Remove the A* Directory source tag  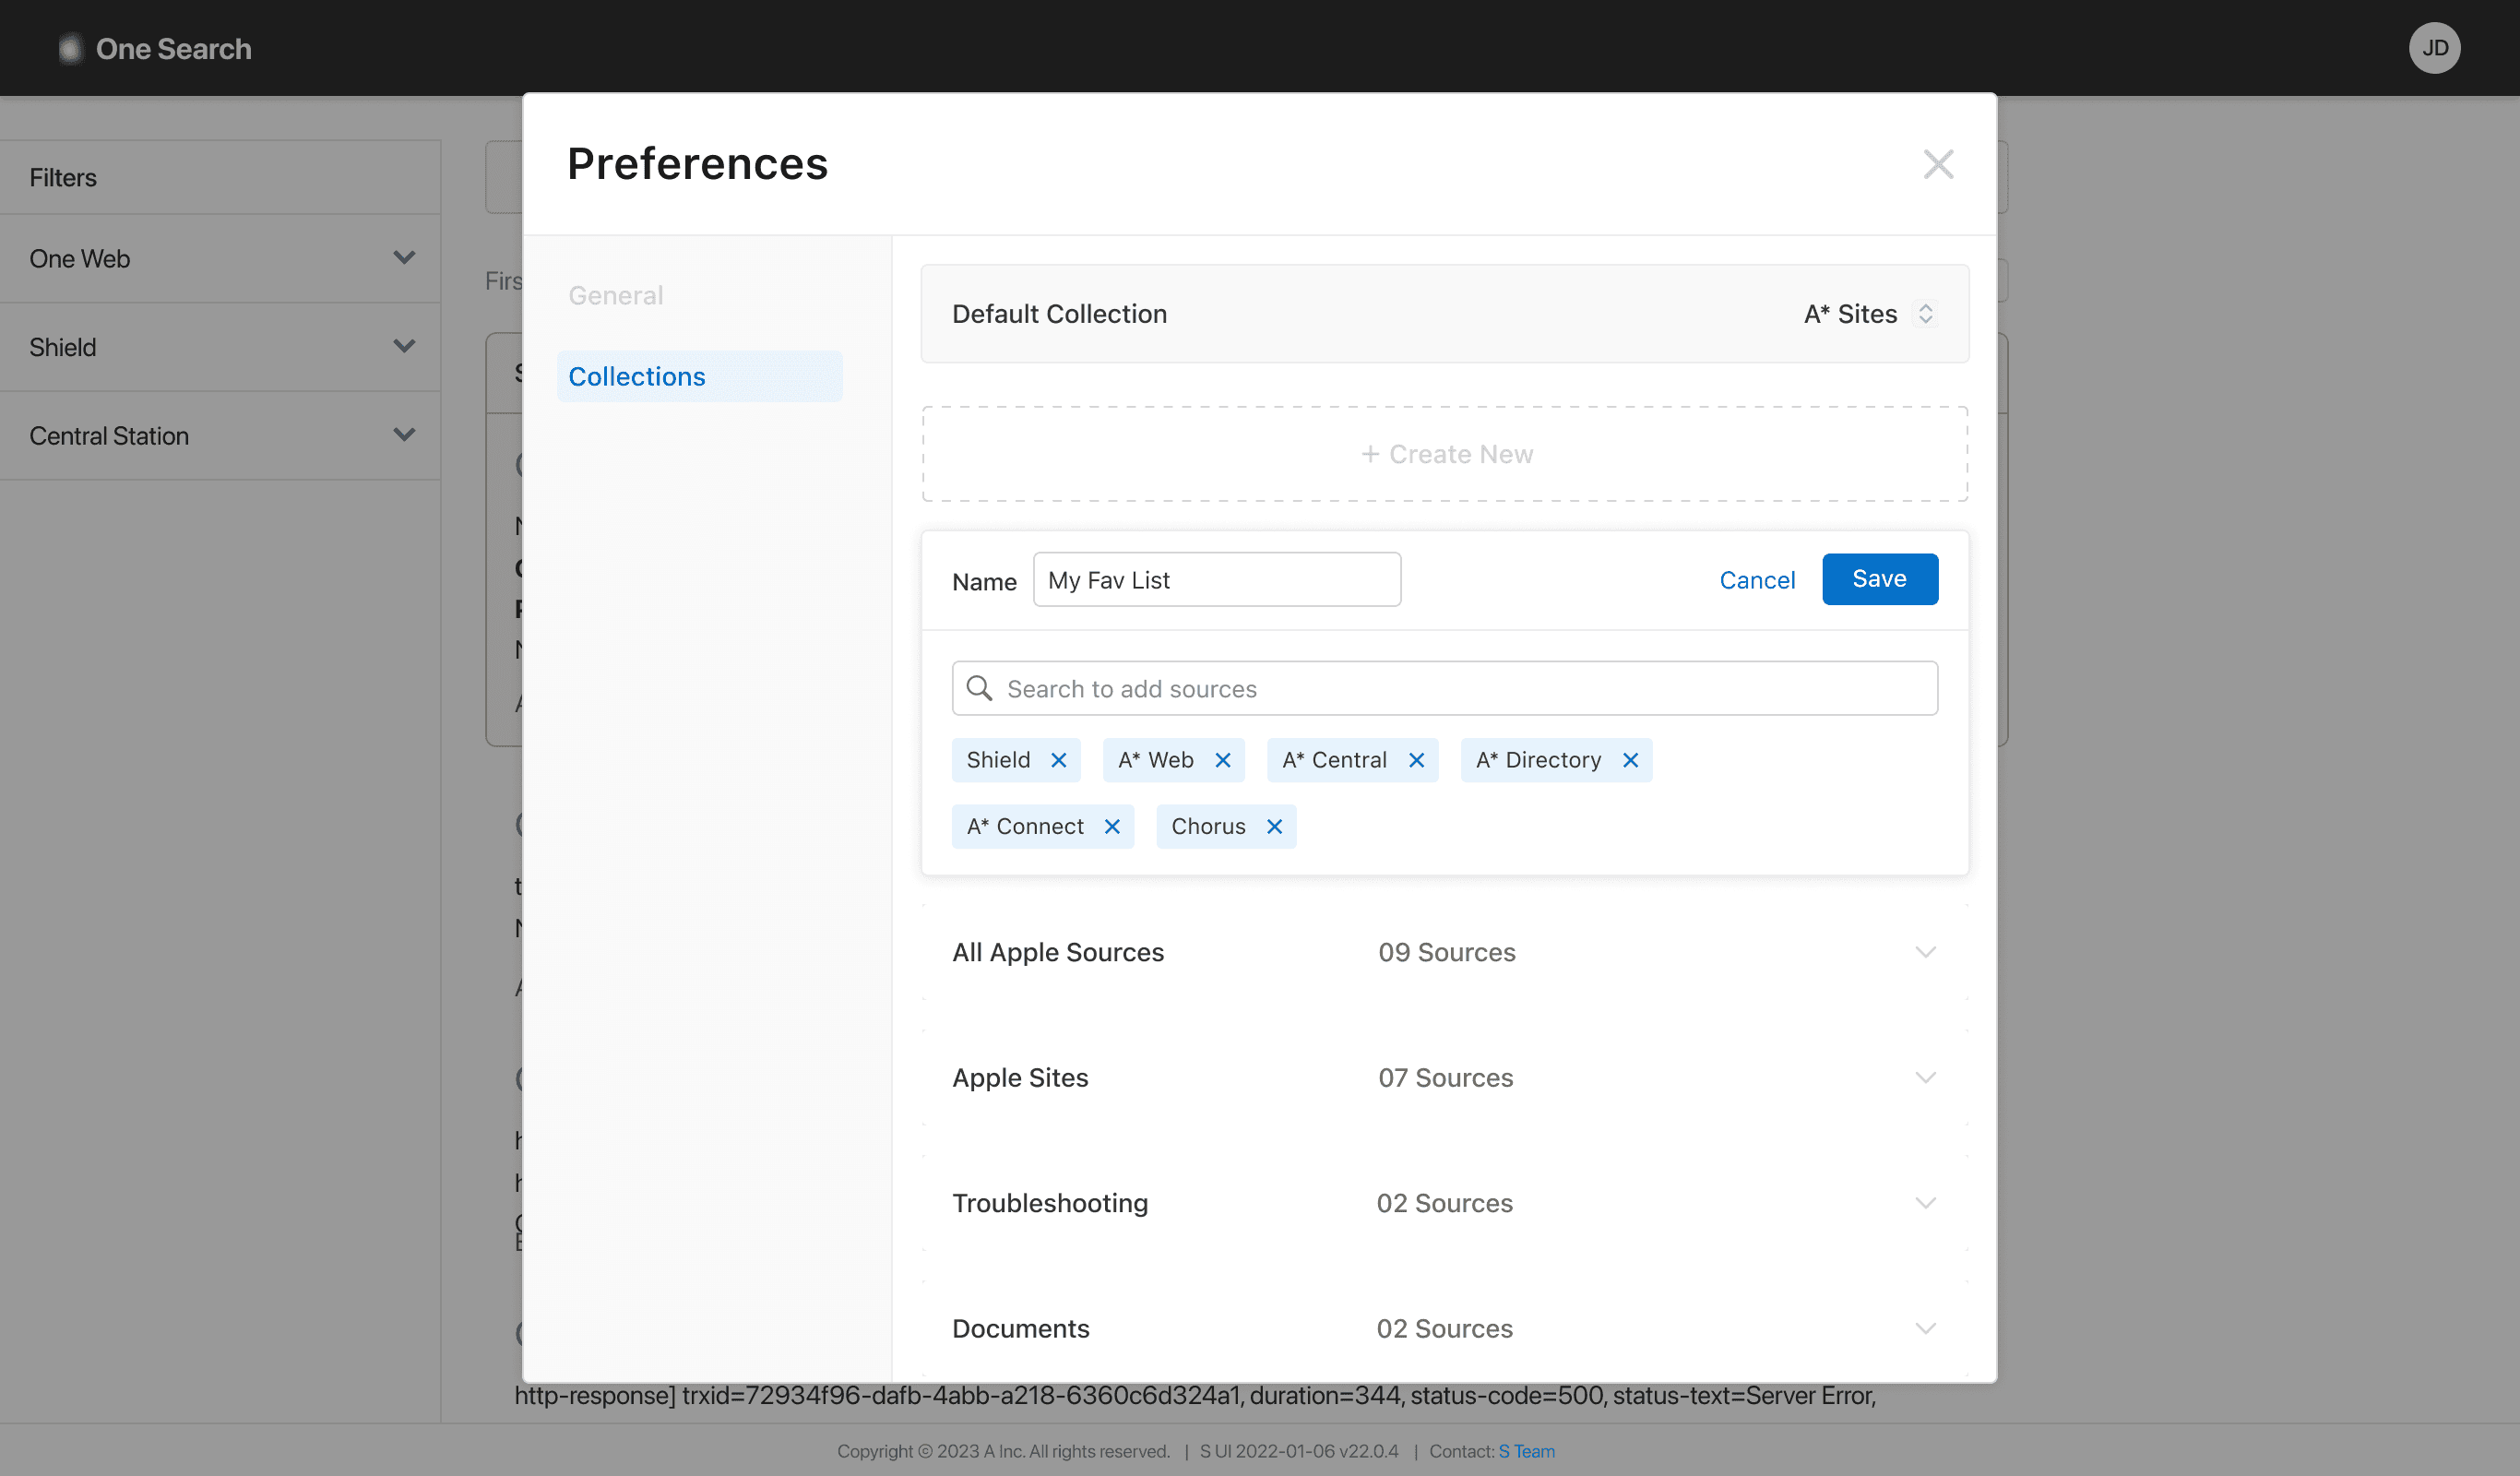(1630, 761)
